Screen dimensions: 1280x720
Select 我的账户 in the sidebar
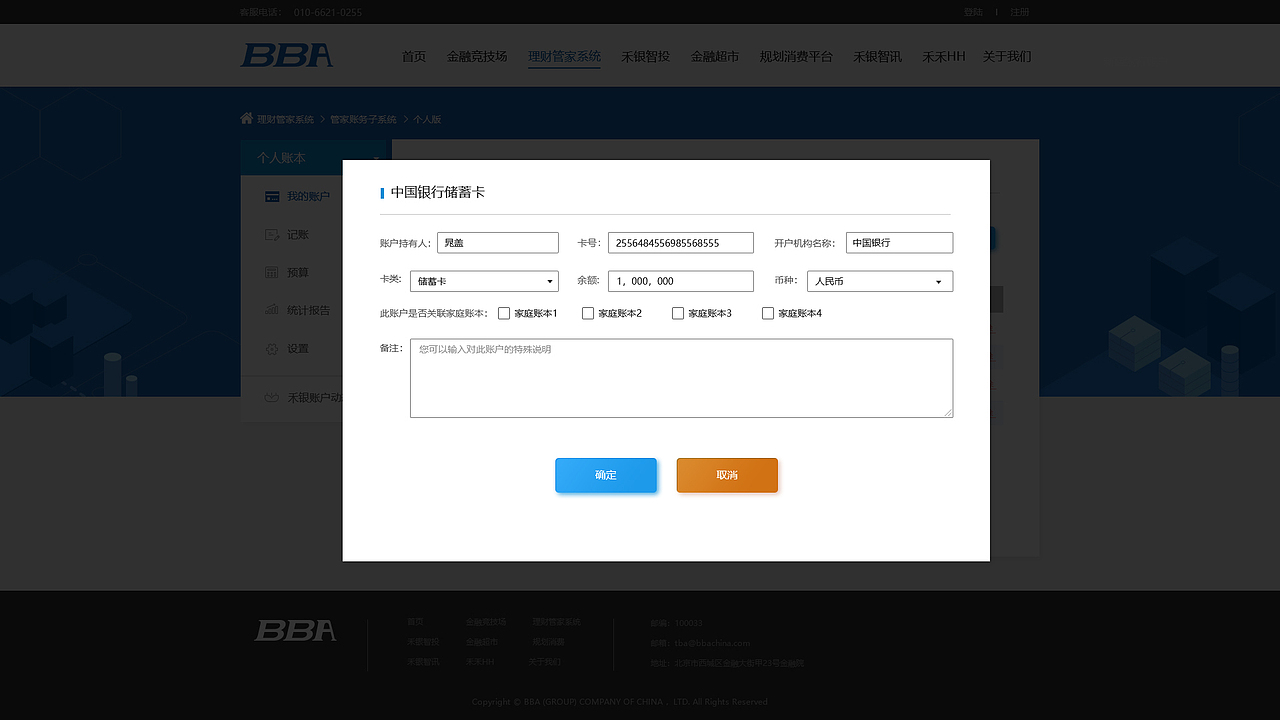point(308,197)
